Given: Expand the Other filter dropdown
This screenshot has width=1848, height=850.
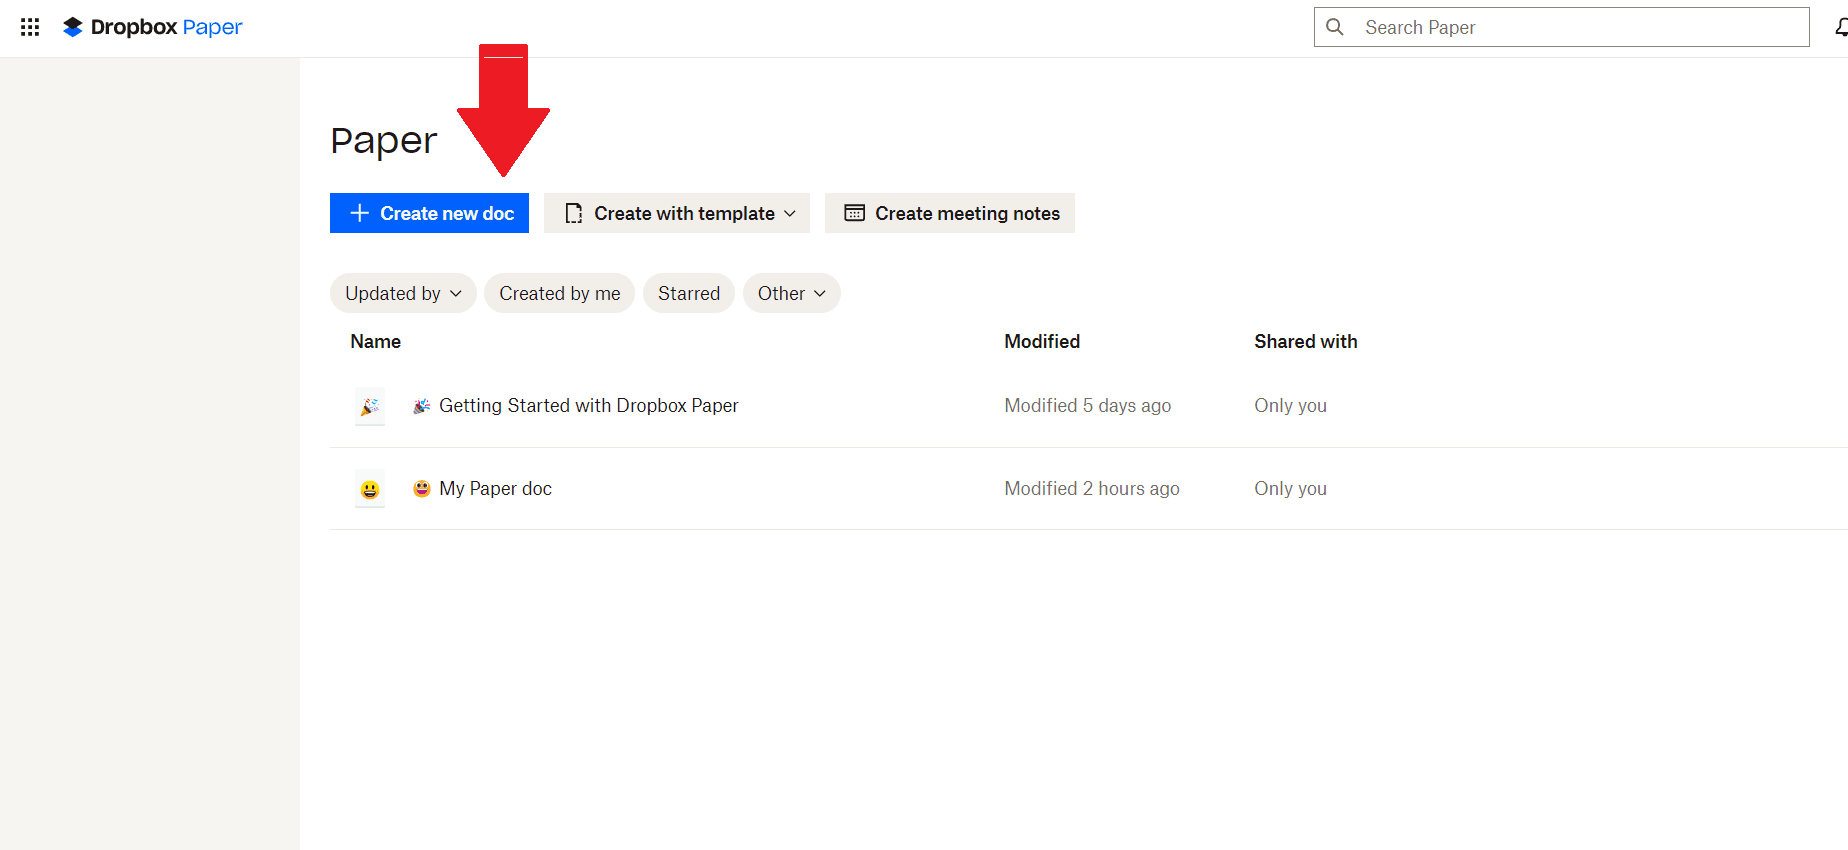Looking at the screenshot, I should (x=792, y=293).
